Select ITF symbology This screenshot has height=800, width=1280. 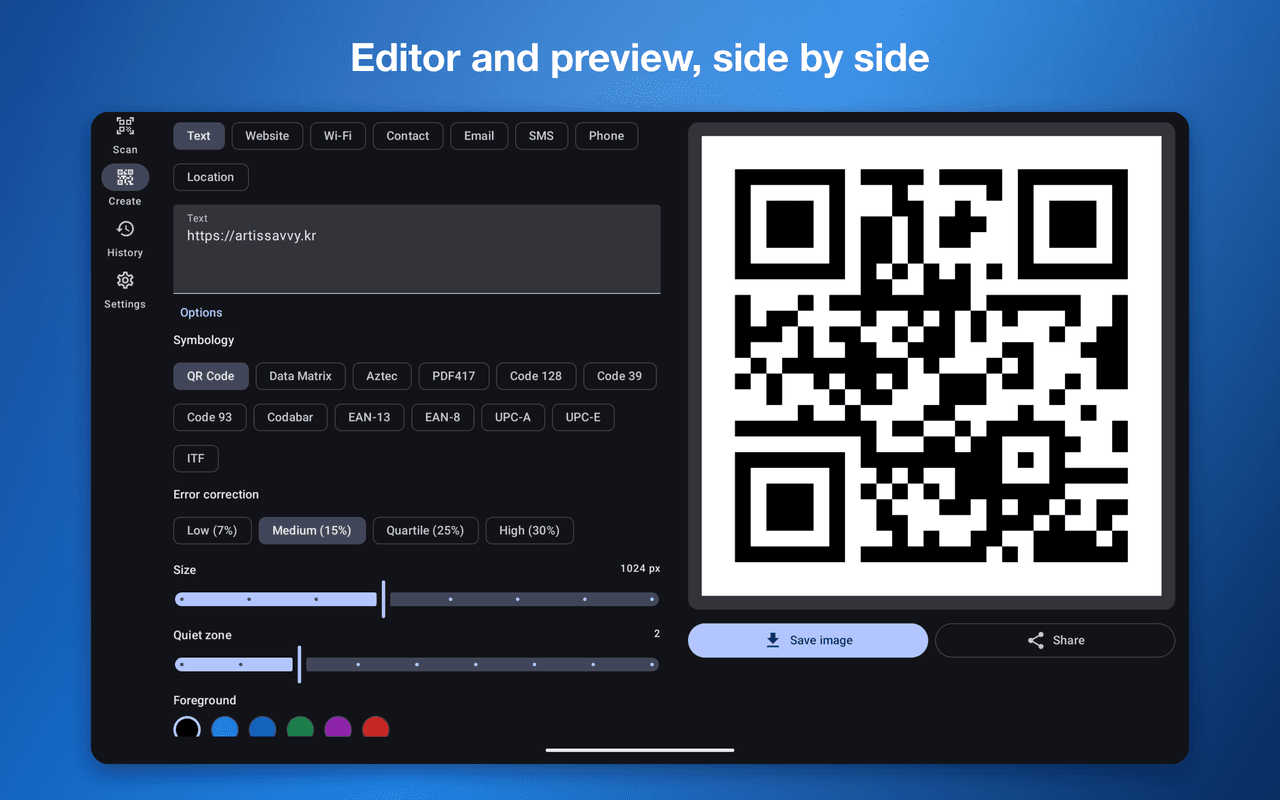[196, 458]
